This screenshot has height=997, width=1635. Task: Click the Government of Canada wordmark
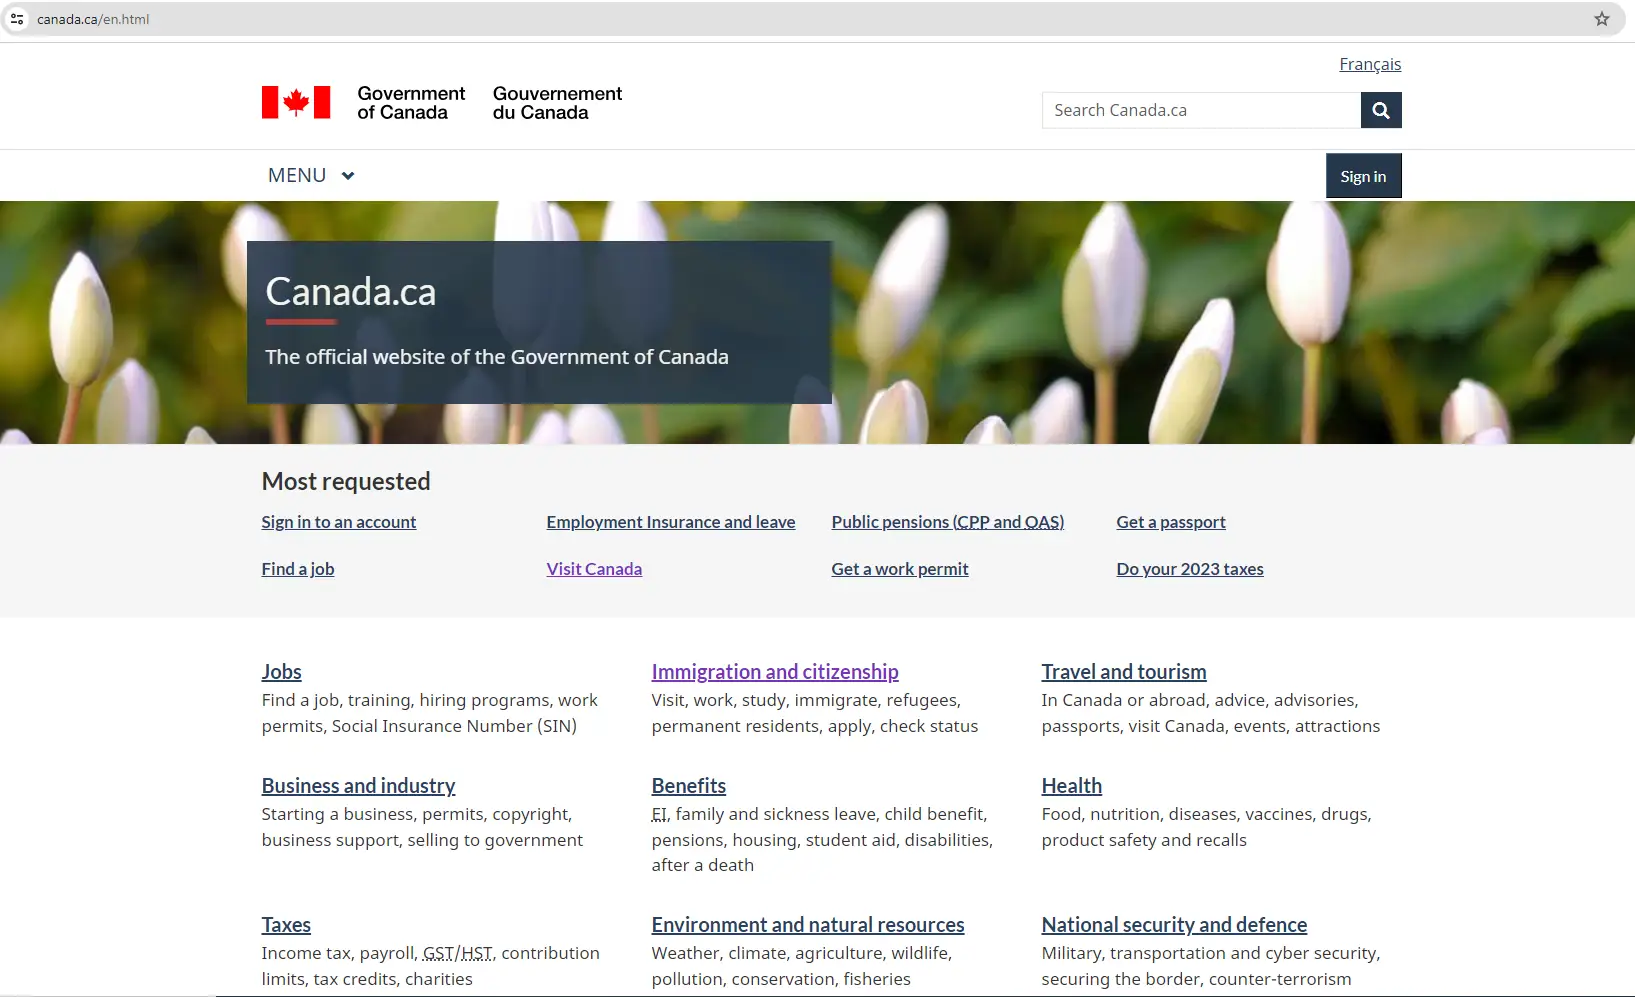tap(411, 103)
